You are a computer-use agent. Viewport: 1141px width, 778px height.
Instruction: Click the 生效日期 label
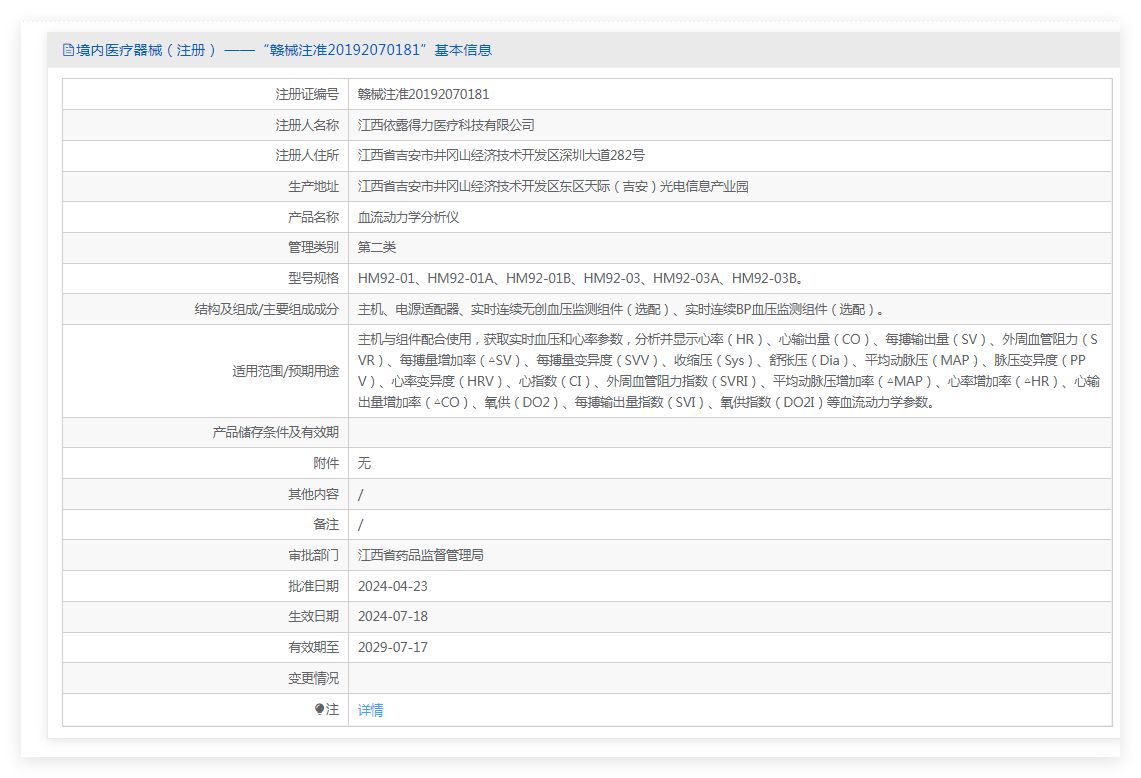314,616
